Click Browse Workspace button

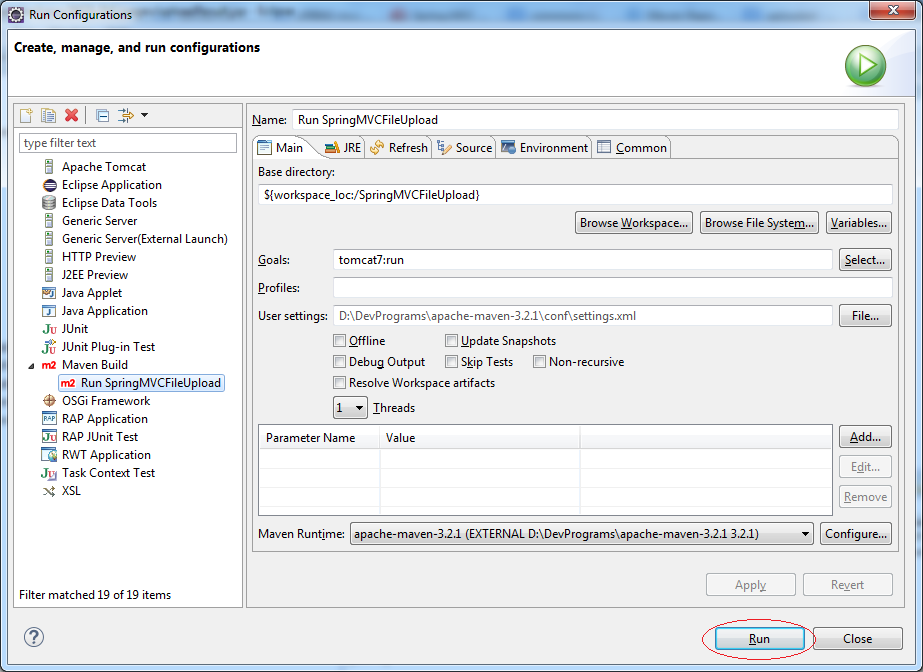[634, 223]
